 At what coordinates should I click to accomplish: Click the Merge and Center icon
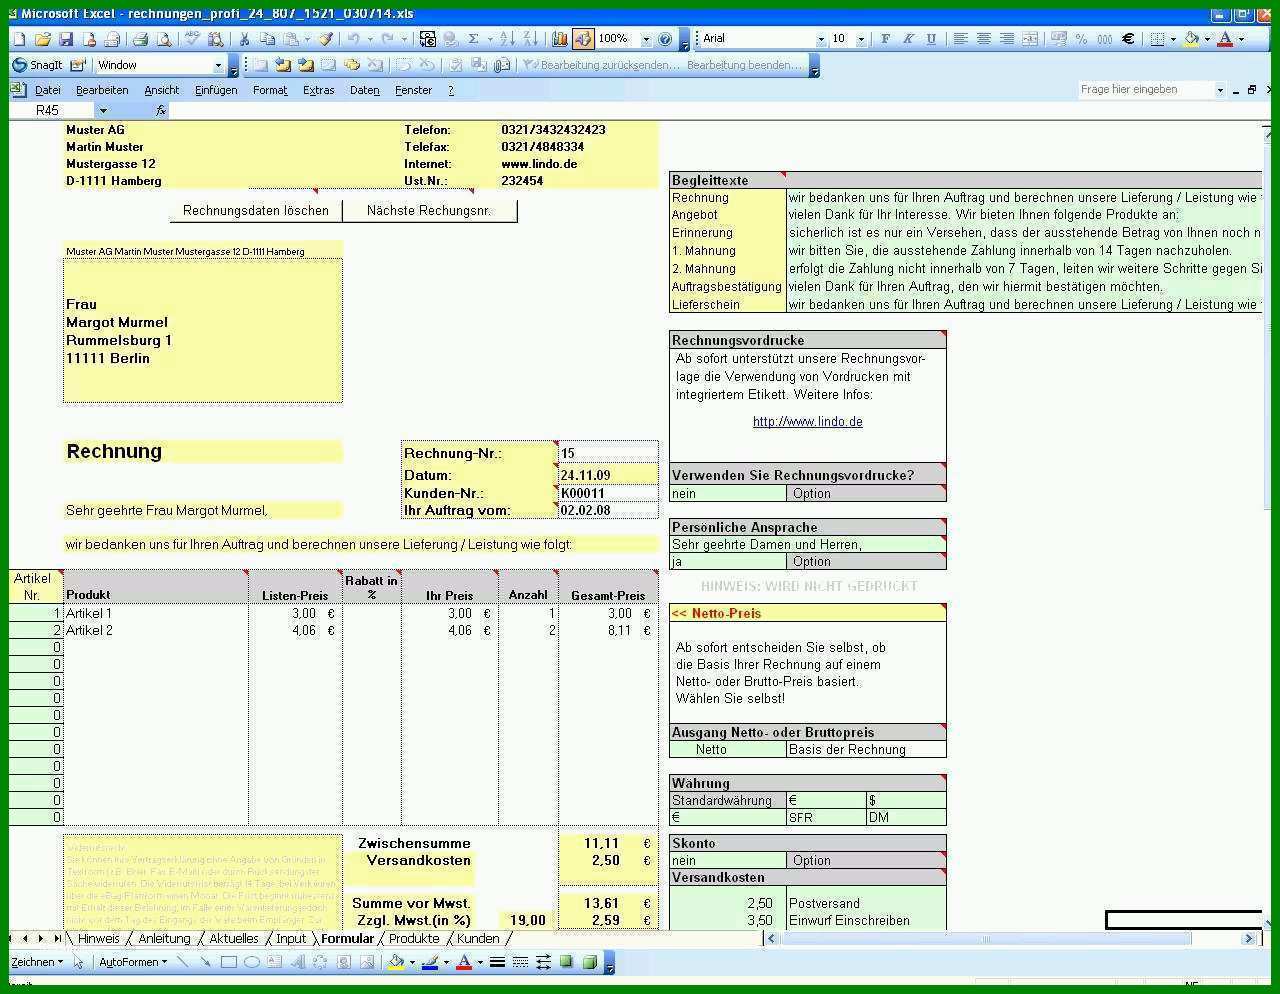pyautogui.click(x=1031, y=39)
